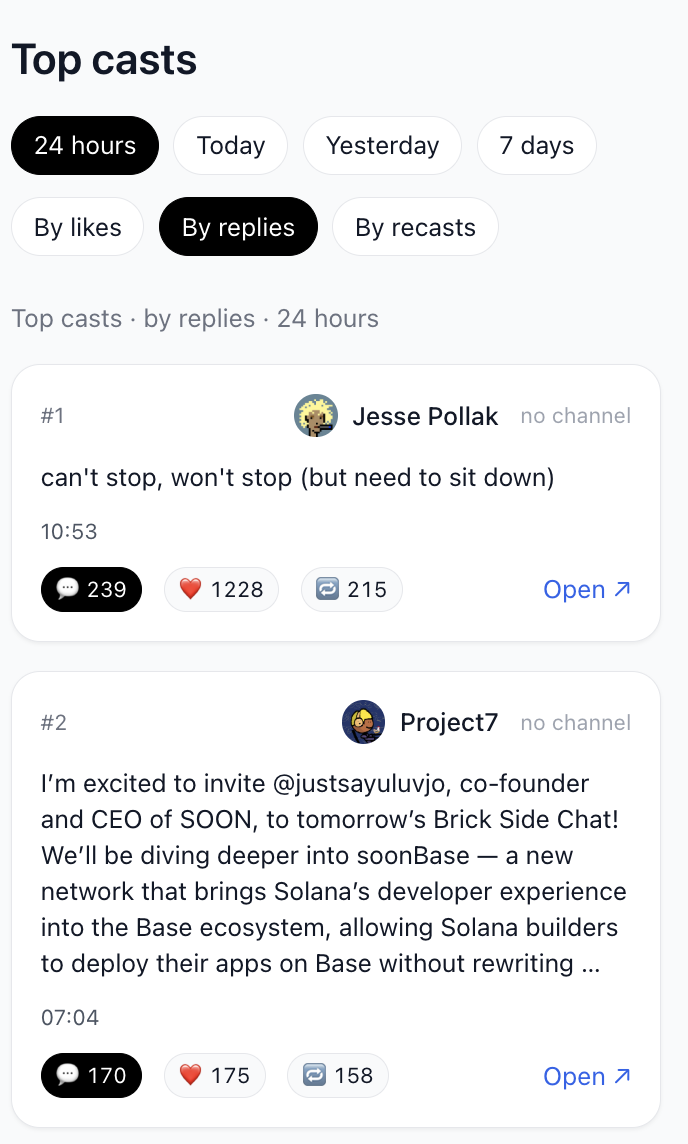Click the recast icon showing 215
The width and height of the screenshot is (688, 1144).
(x=328, y=590)
